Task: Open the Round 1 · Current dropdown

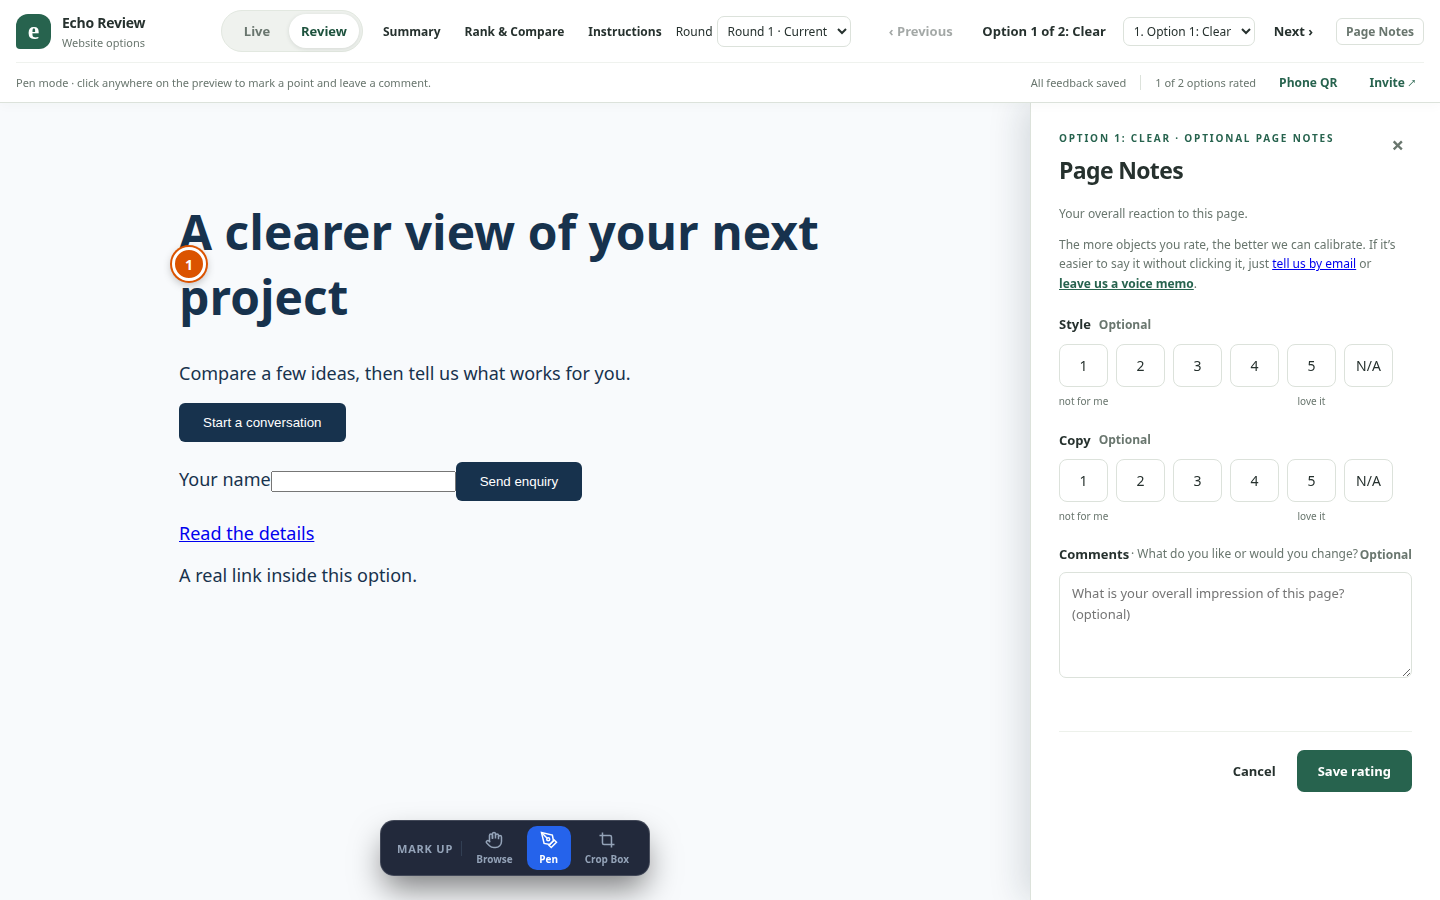Action: click(x=784, y=32)
